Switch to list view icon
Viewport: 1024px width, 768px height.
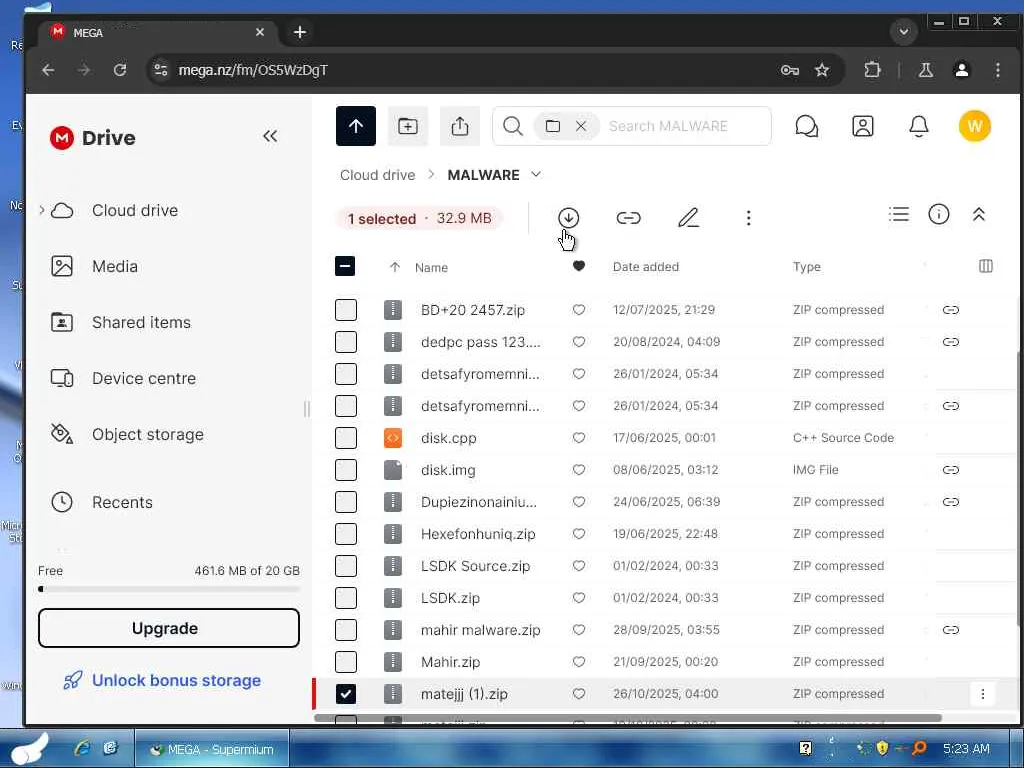coord(899,214)
